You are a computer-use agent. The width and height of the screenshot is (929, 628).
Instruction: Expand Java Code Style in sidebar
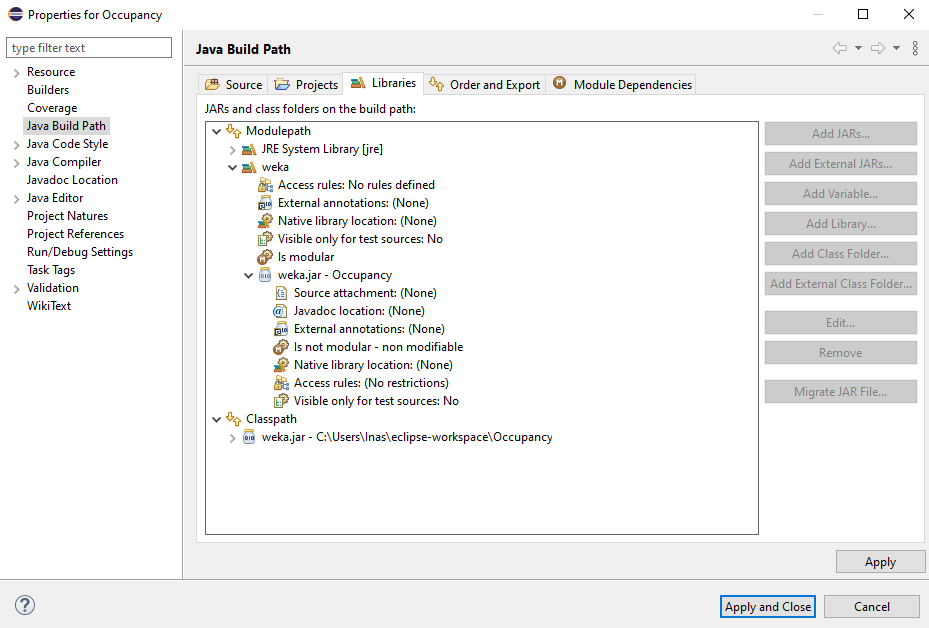point(16,144)
